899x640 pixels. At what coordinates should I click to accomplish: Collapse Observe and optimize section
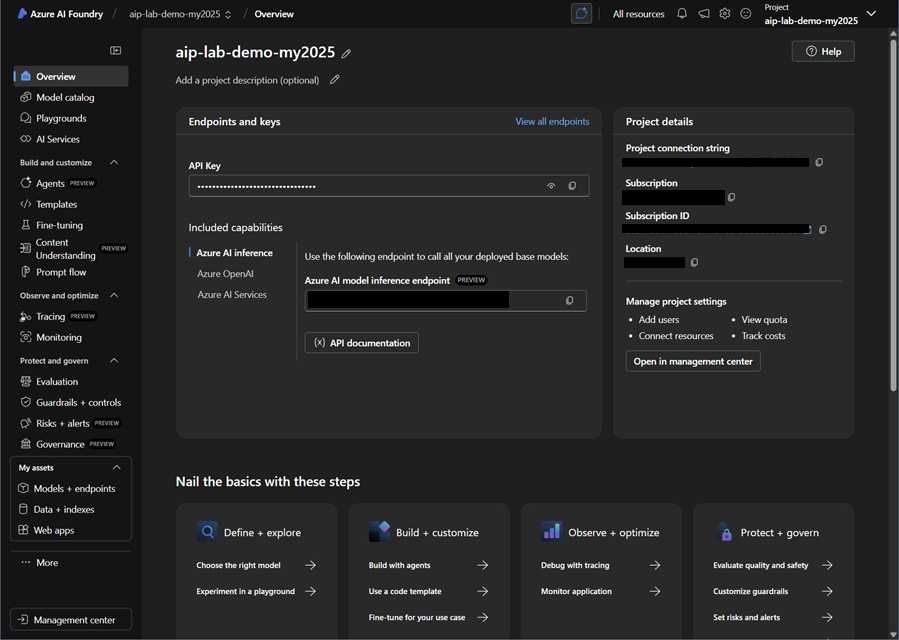pyautogui.click(x=114, y=295)
